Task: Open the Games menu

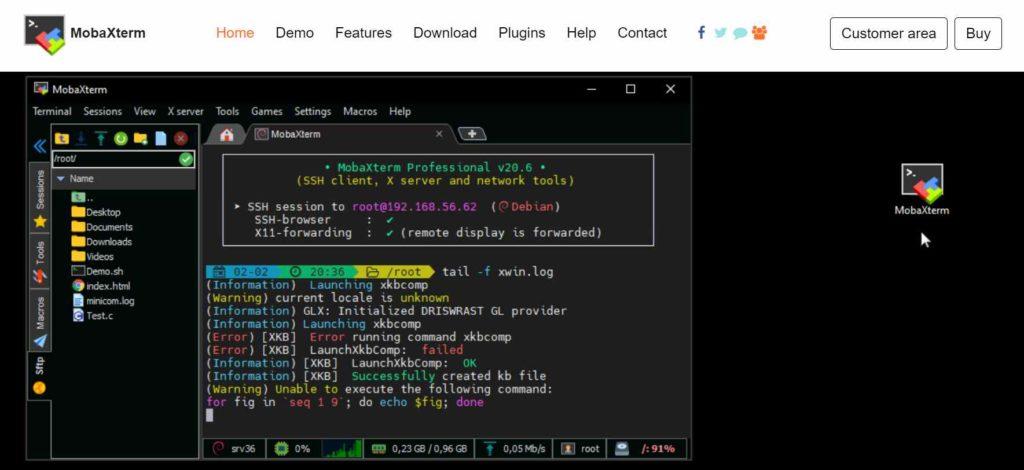Action: (x=266, y=112)
